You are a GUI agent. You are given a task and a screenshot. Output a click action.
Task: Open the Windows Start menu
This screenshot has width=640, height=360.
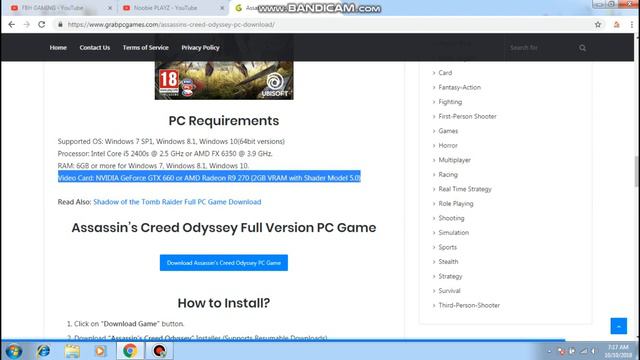pyautogui.click(x=13, y=351)
